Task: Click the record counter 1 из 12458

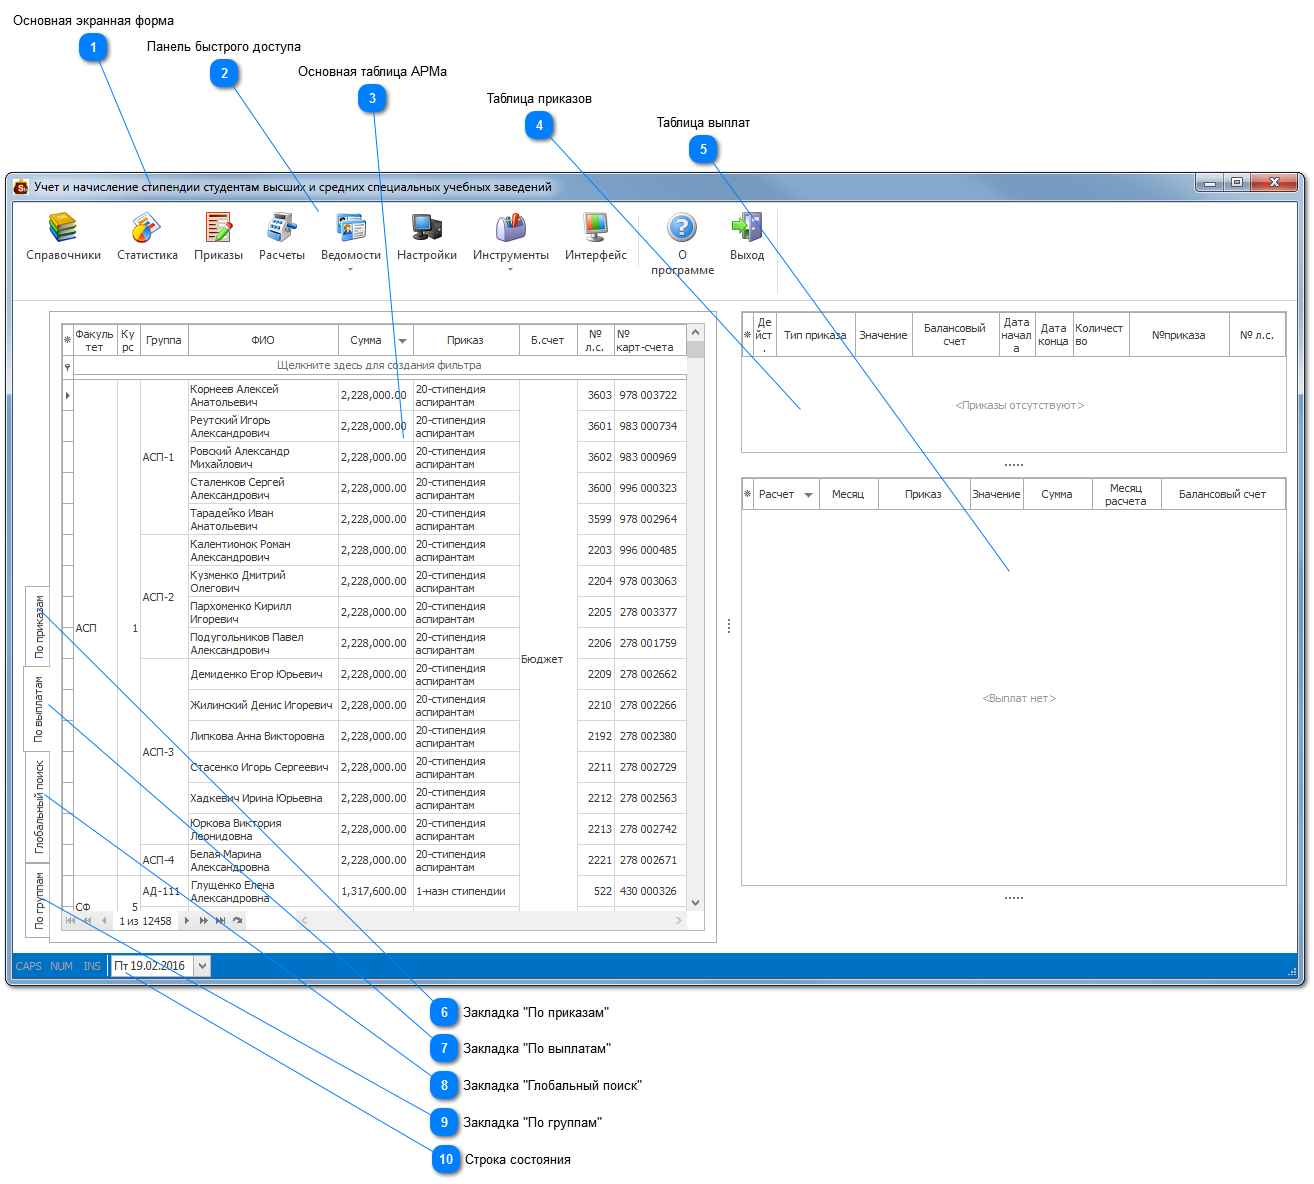Action: coord(145,922)
